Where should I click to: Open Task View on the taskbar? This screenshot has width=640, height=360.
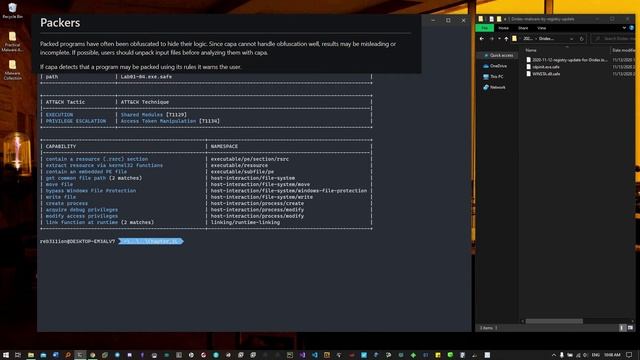pos(18,355)
